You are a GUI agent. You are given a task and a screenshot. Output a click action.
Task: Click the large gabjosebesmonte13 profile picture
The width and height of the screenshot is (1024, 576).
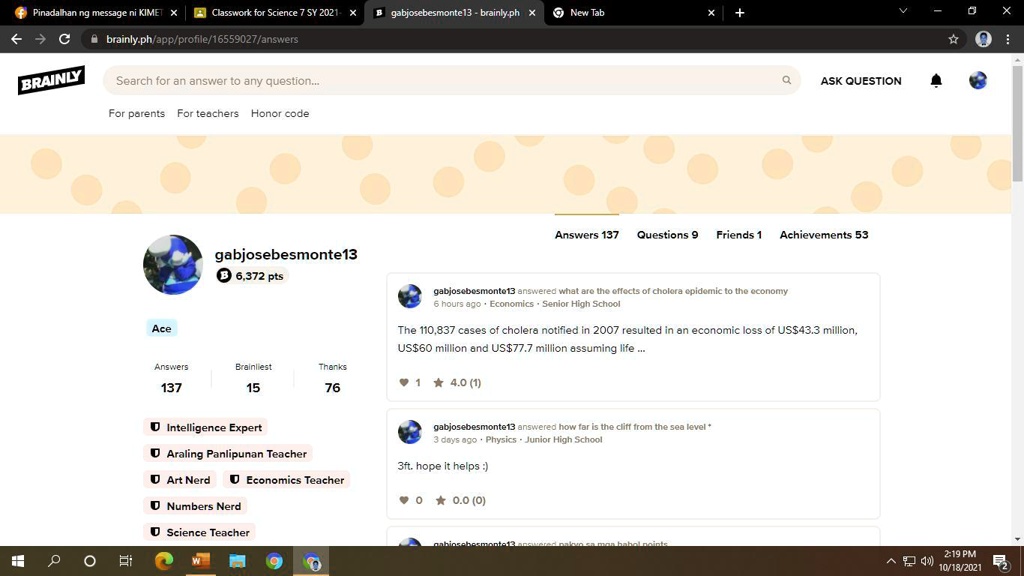click(x=173, y=264)
